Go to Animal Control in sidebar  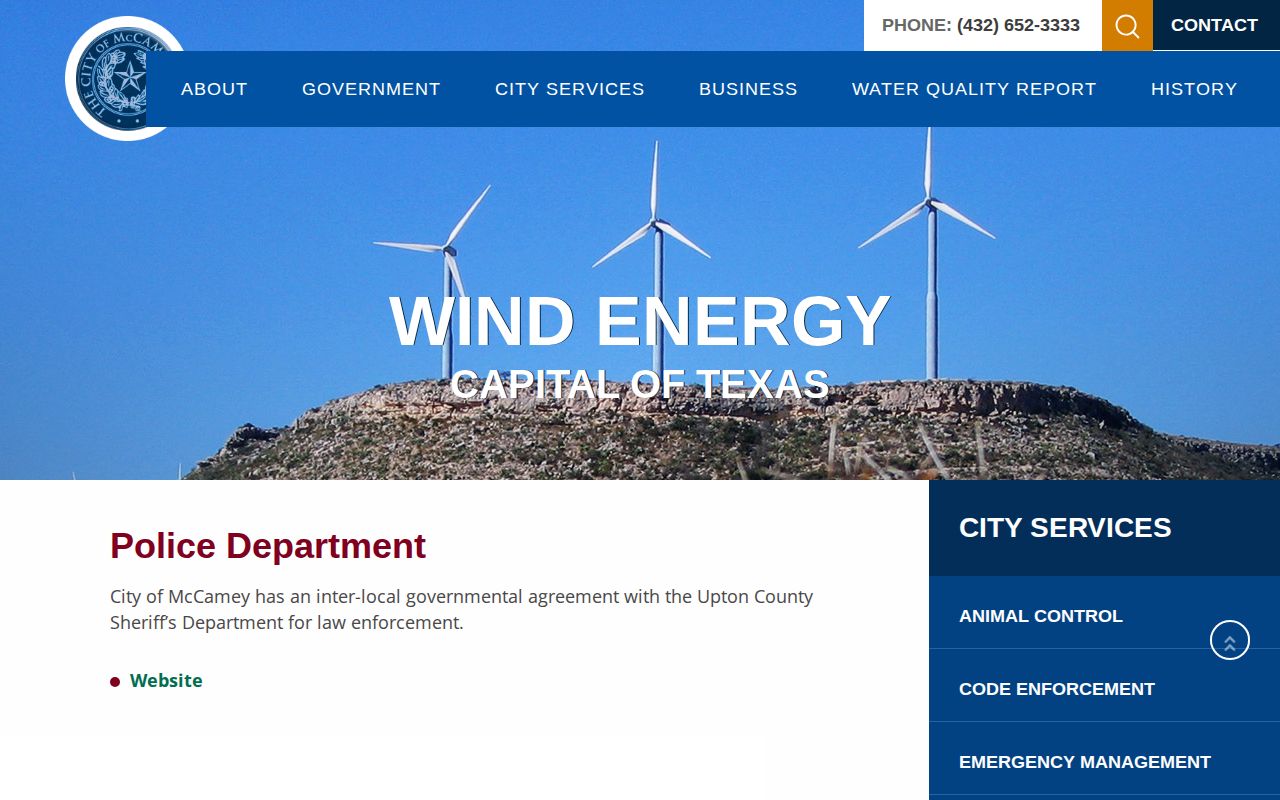[x=1104, y=616]
